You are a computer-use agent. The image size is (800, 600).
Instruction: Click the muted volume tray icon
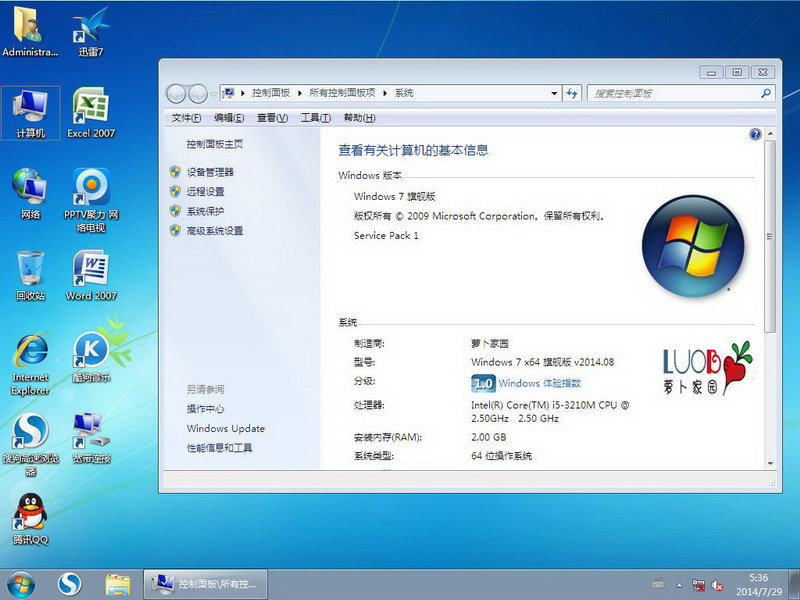[x=717, y=585]
